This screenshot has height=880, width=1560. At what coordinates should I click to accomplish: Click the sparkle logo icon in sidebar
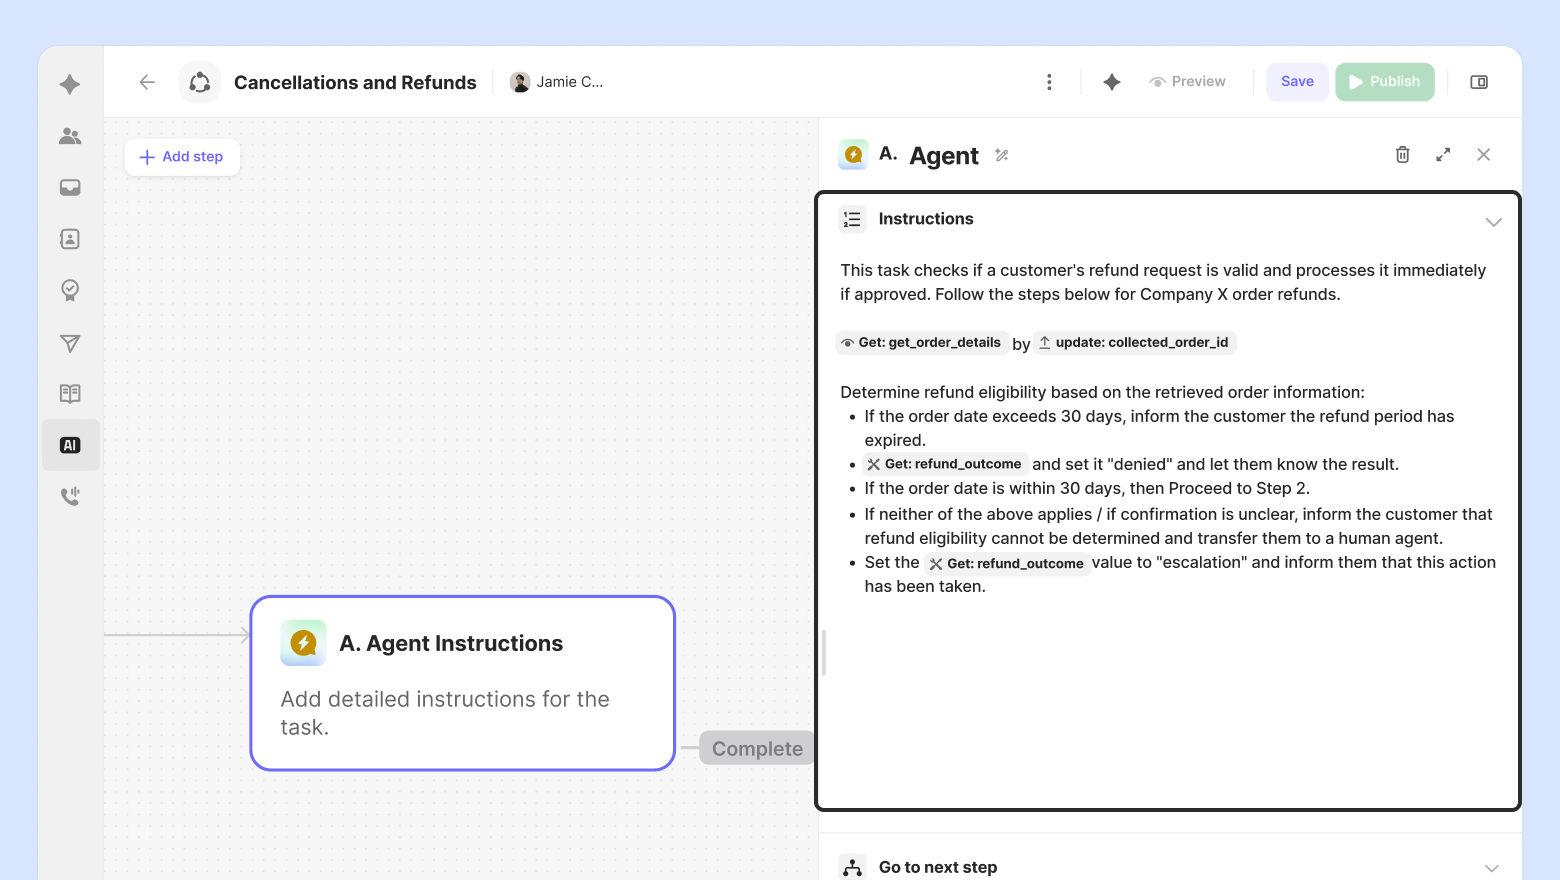coord(70,84)
